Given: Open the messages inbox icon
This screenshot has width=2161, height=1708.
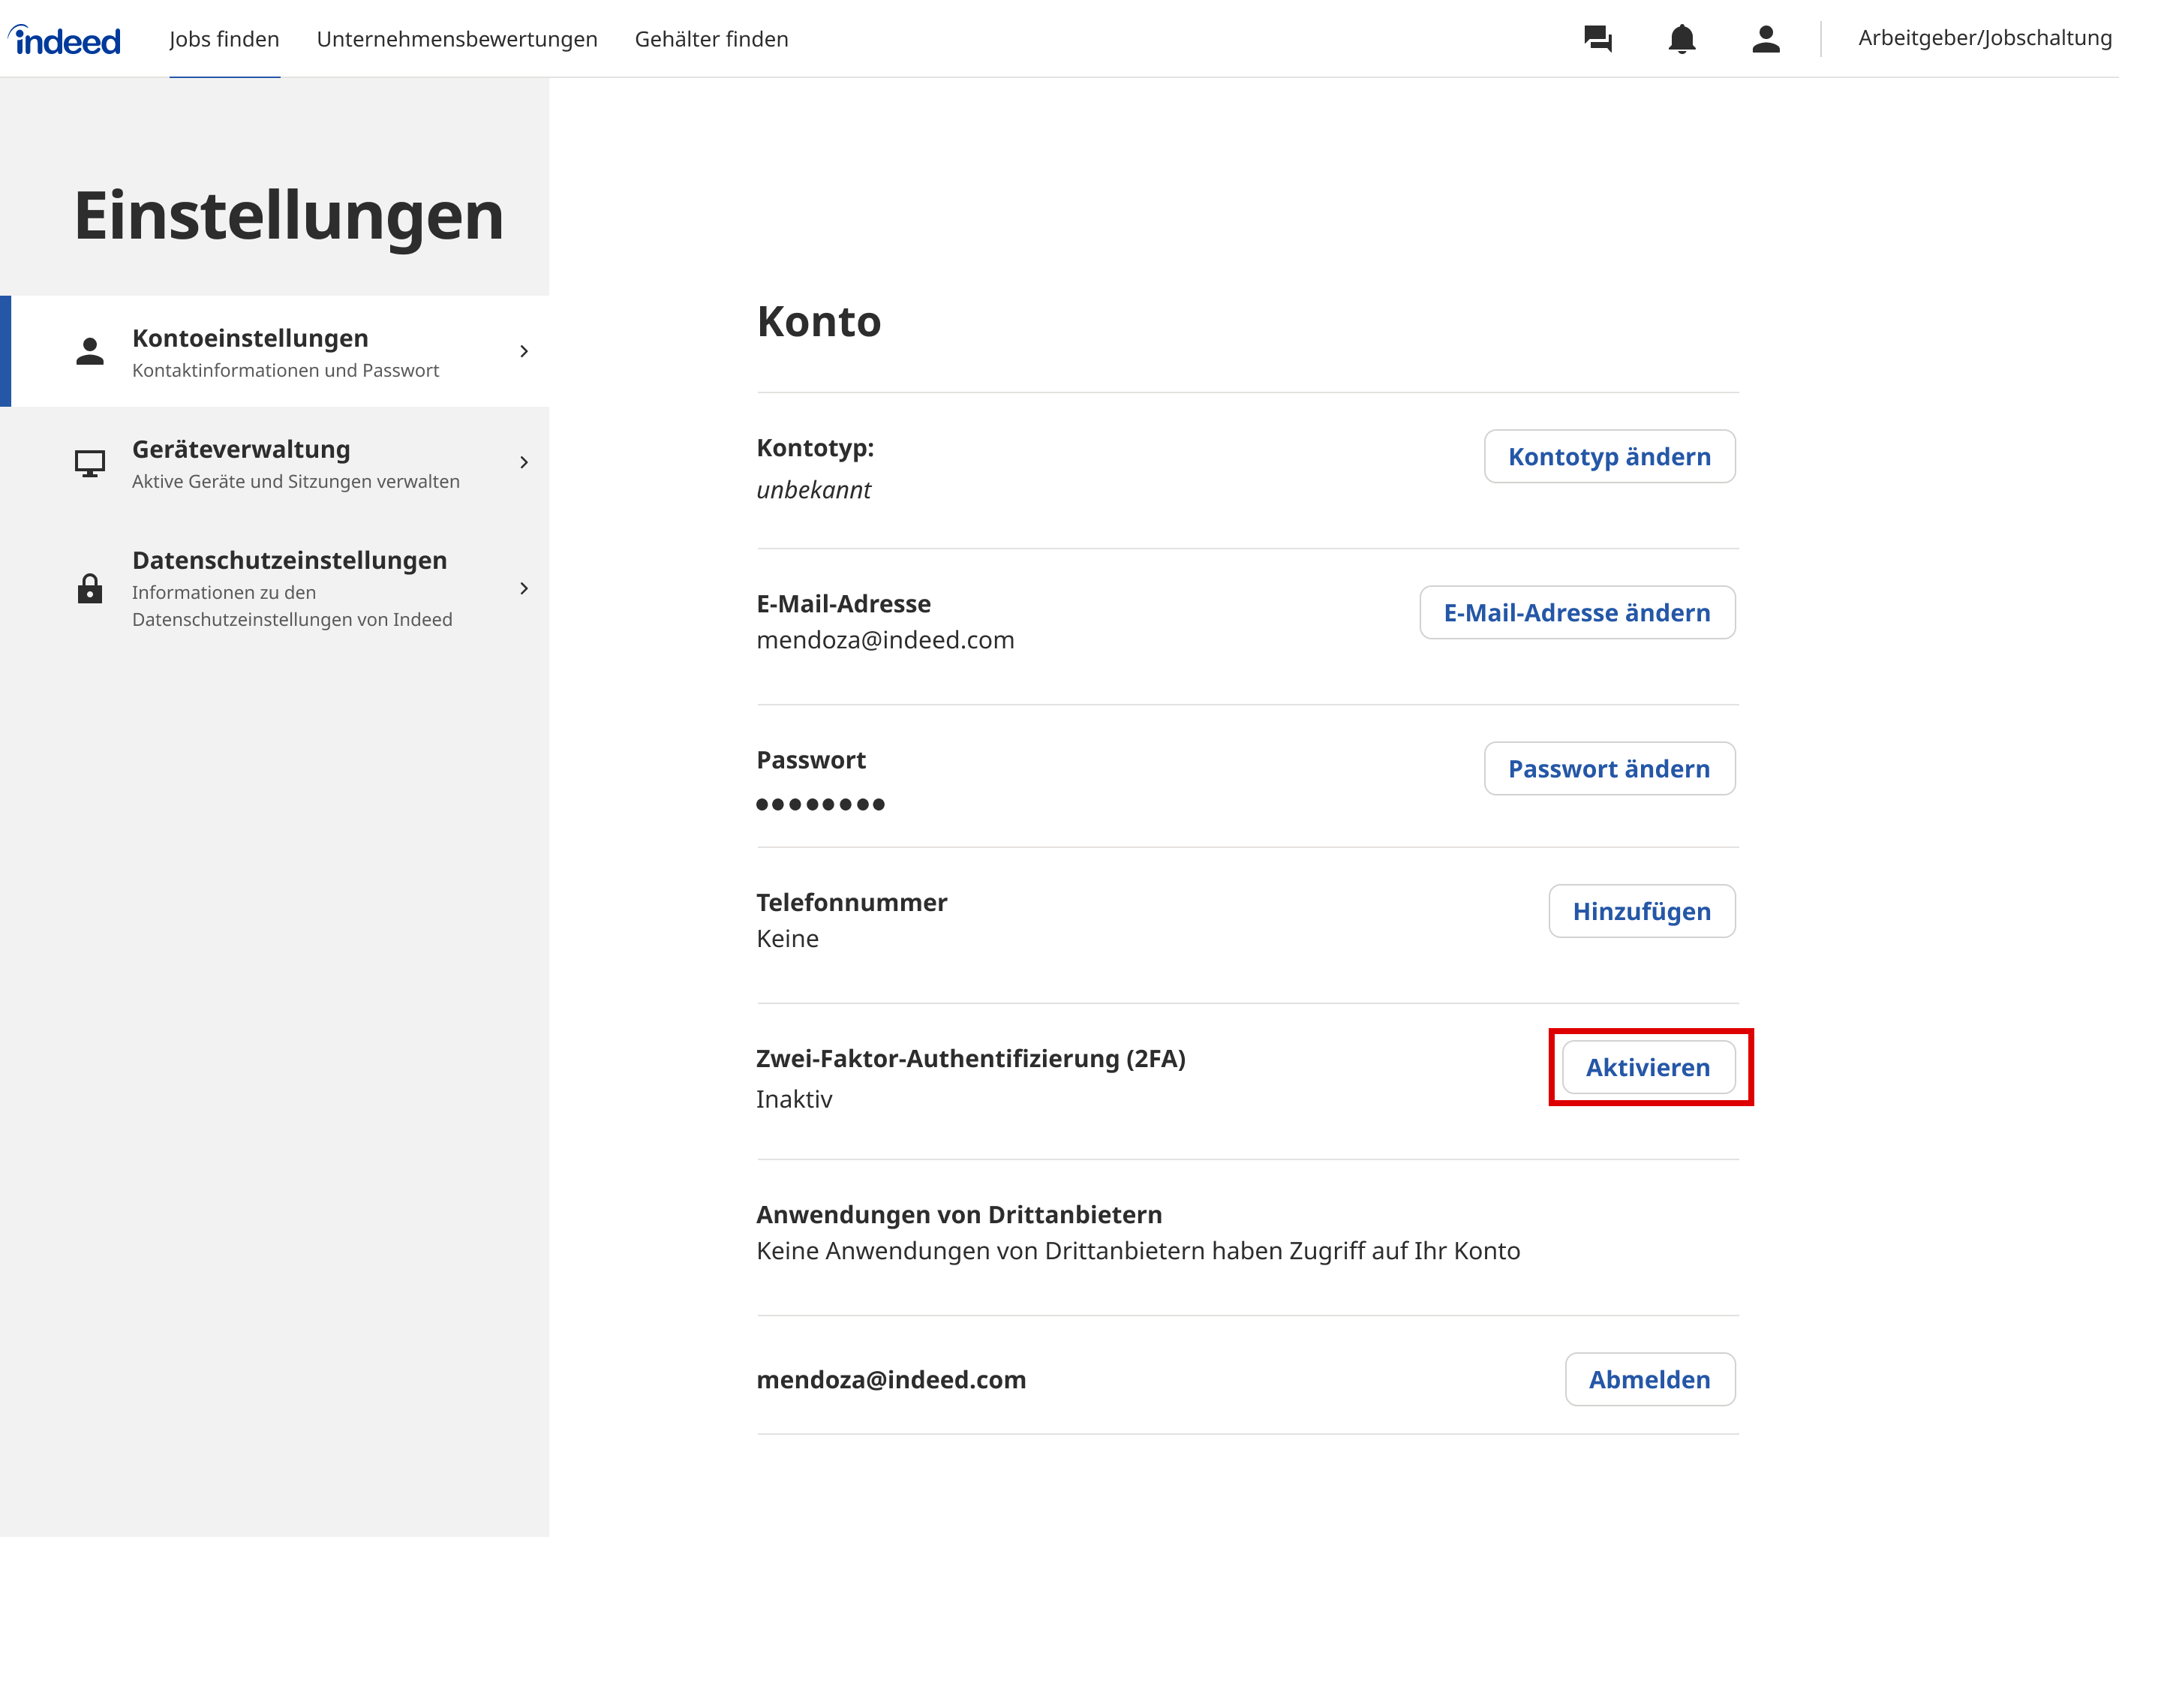Looking at the screenshot, I should 1597,39.
